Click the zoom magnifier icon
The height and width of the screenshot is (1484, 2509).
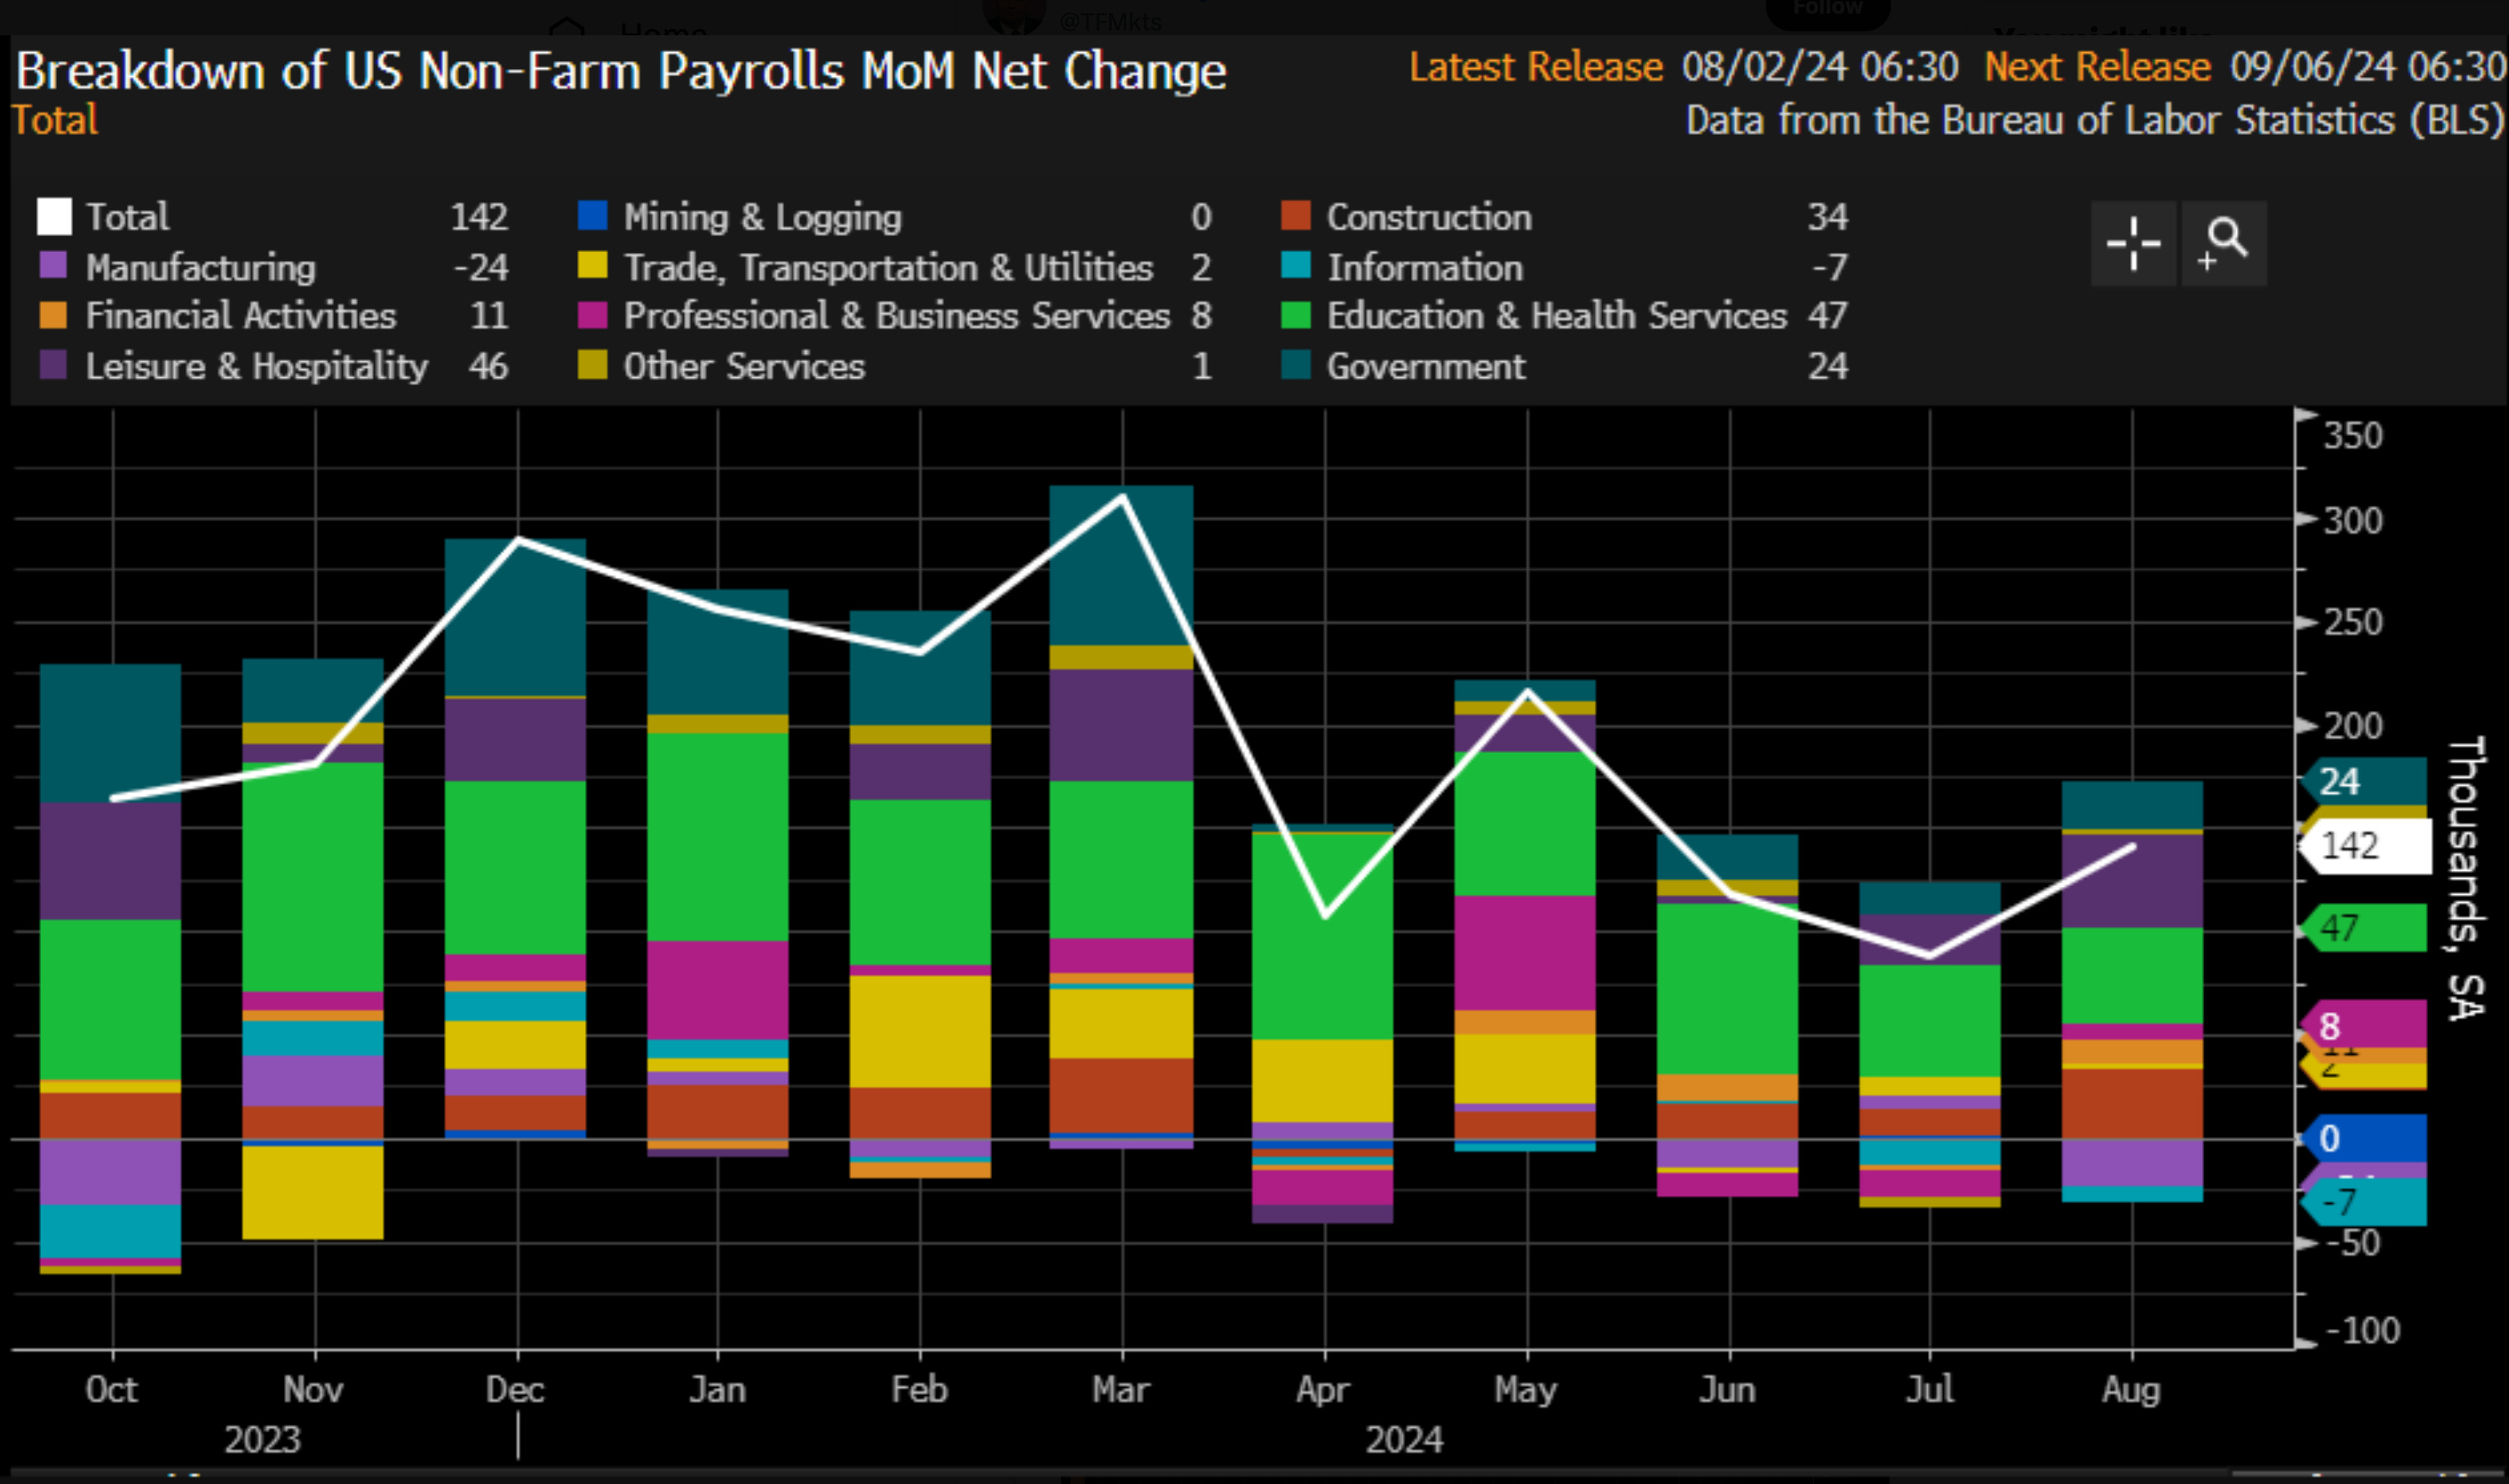tap(2224, 243)
